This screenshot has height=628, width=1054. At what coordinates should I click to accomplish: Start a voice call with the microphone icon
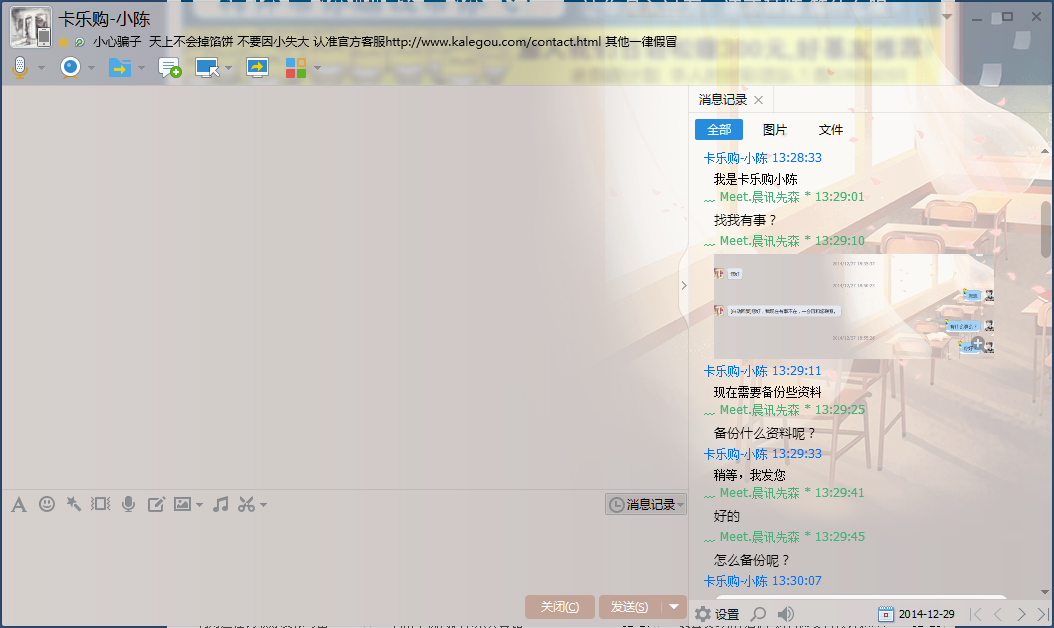[x=19, y=67]
